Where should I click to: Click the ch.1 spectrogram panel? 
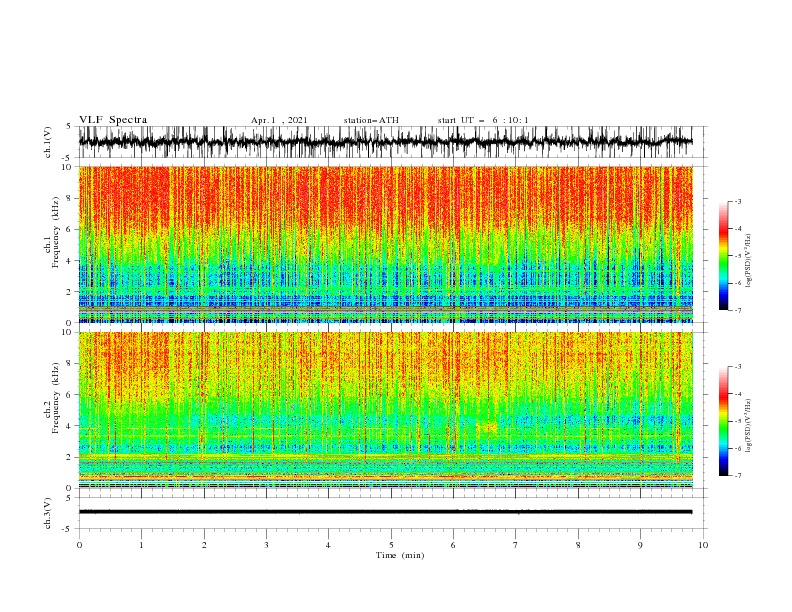386,244
